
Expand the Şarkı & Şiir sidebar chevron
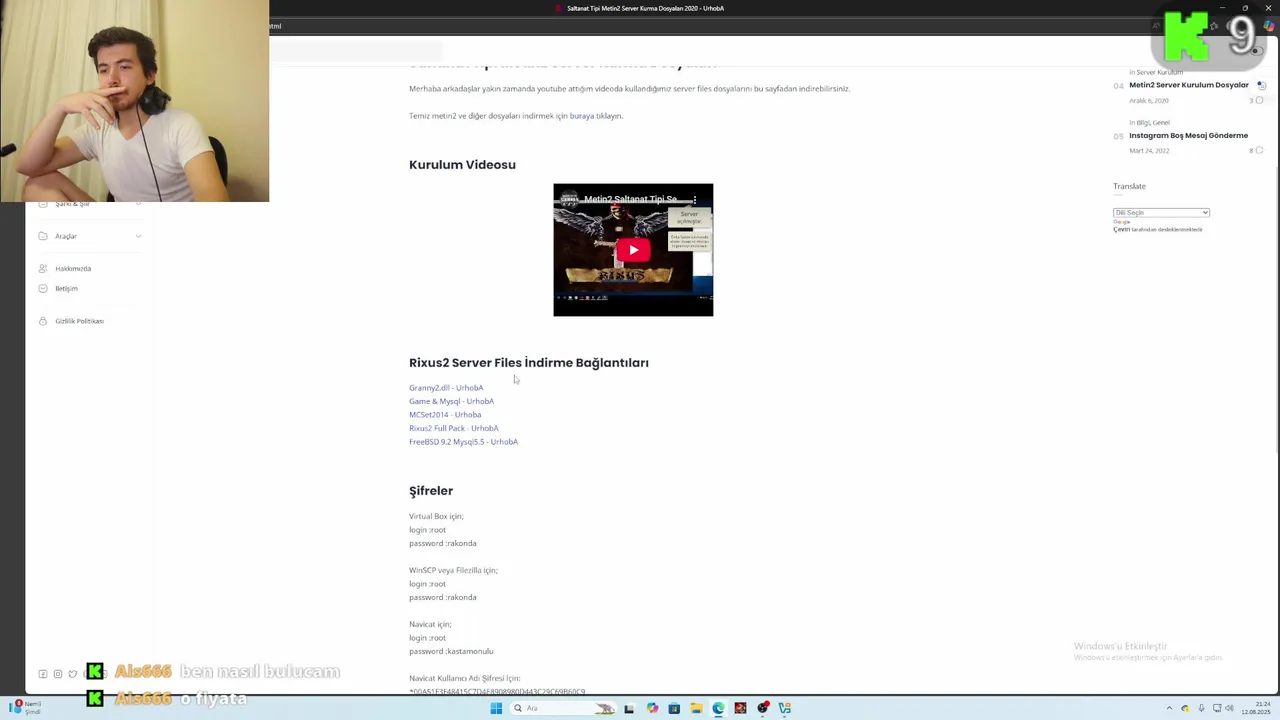pyautogui.click(x=138, y=204)
